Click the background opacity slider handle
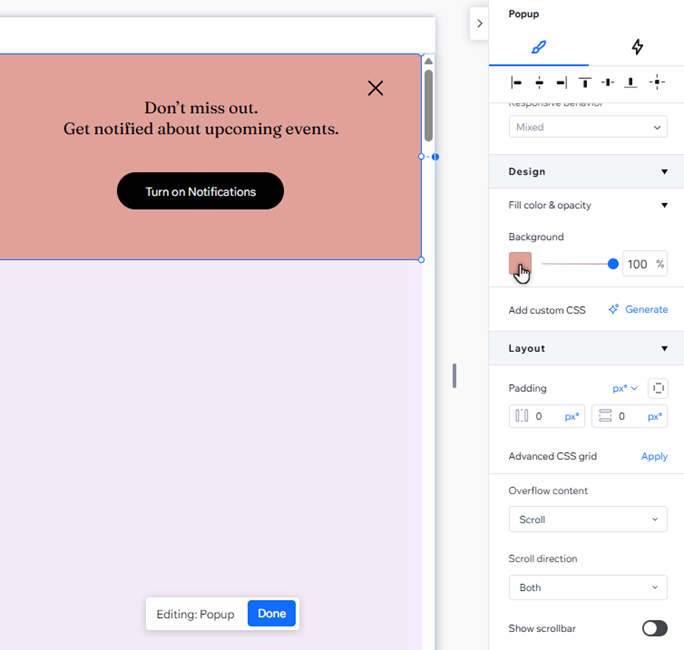This screenshot has height=650, width=684. pyautogui.click(x=613, y=264)
